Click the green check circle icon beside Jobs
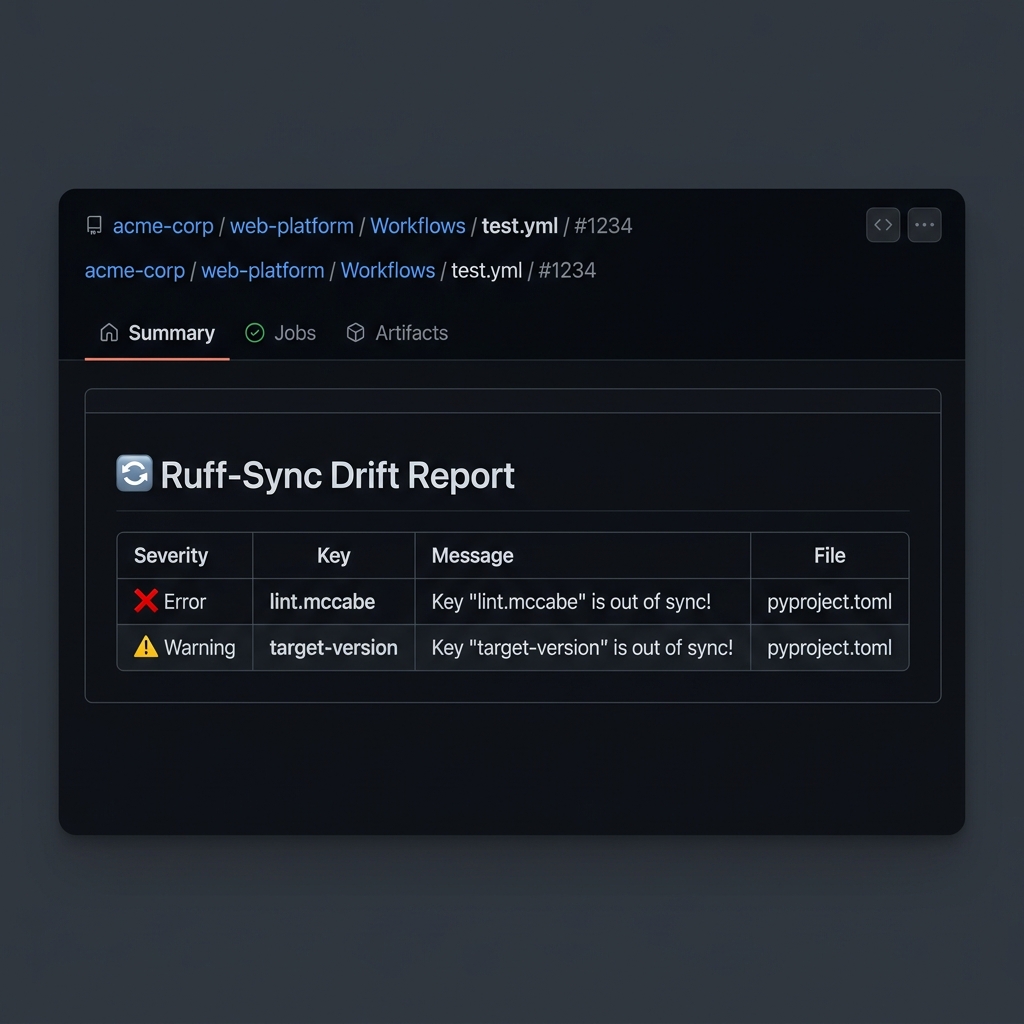Image resolution: width=1024 pixels, height=1024 pixels. tap(253, 333)
